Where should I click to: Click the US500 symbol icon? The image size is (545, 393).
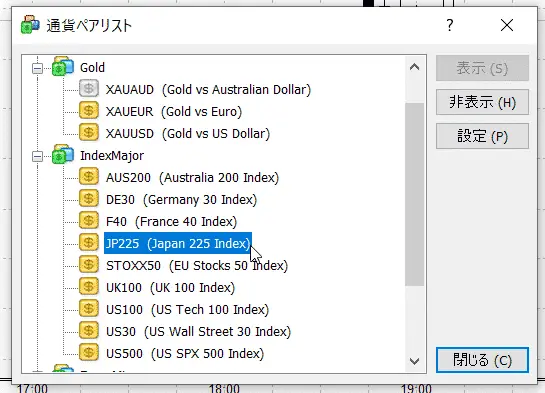point(89,352)
